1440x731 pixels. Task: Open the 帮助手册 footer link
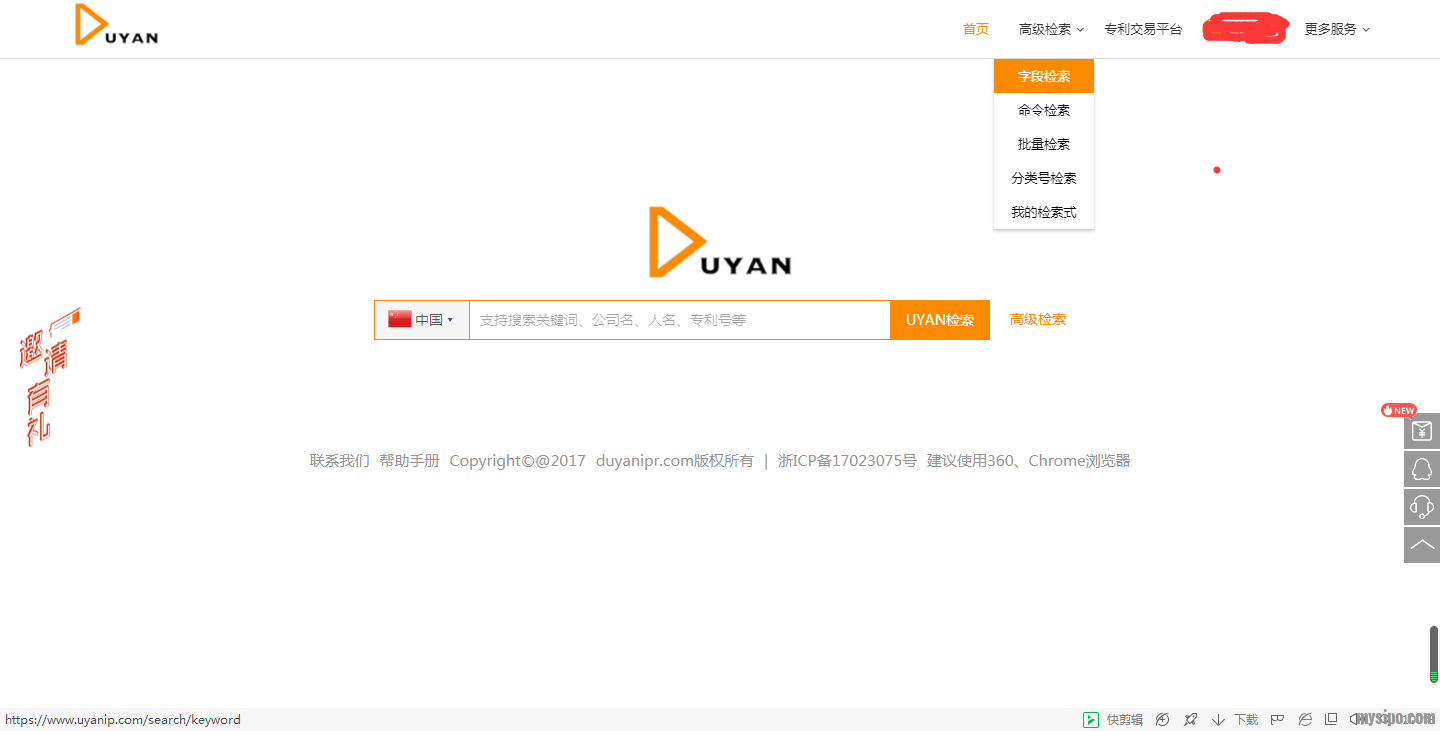coord(409,461)
